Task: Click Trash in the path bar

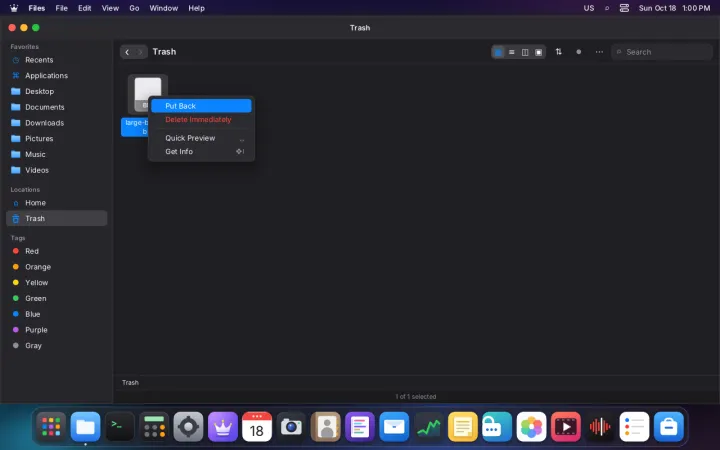Action: click(x=130, y=382)
